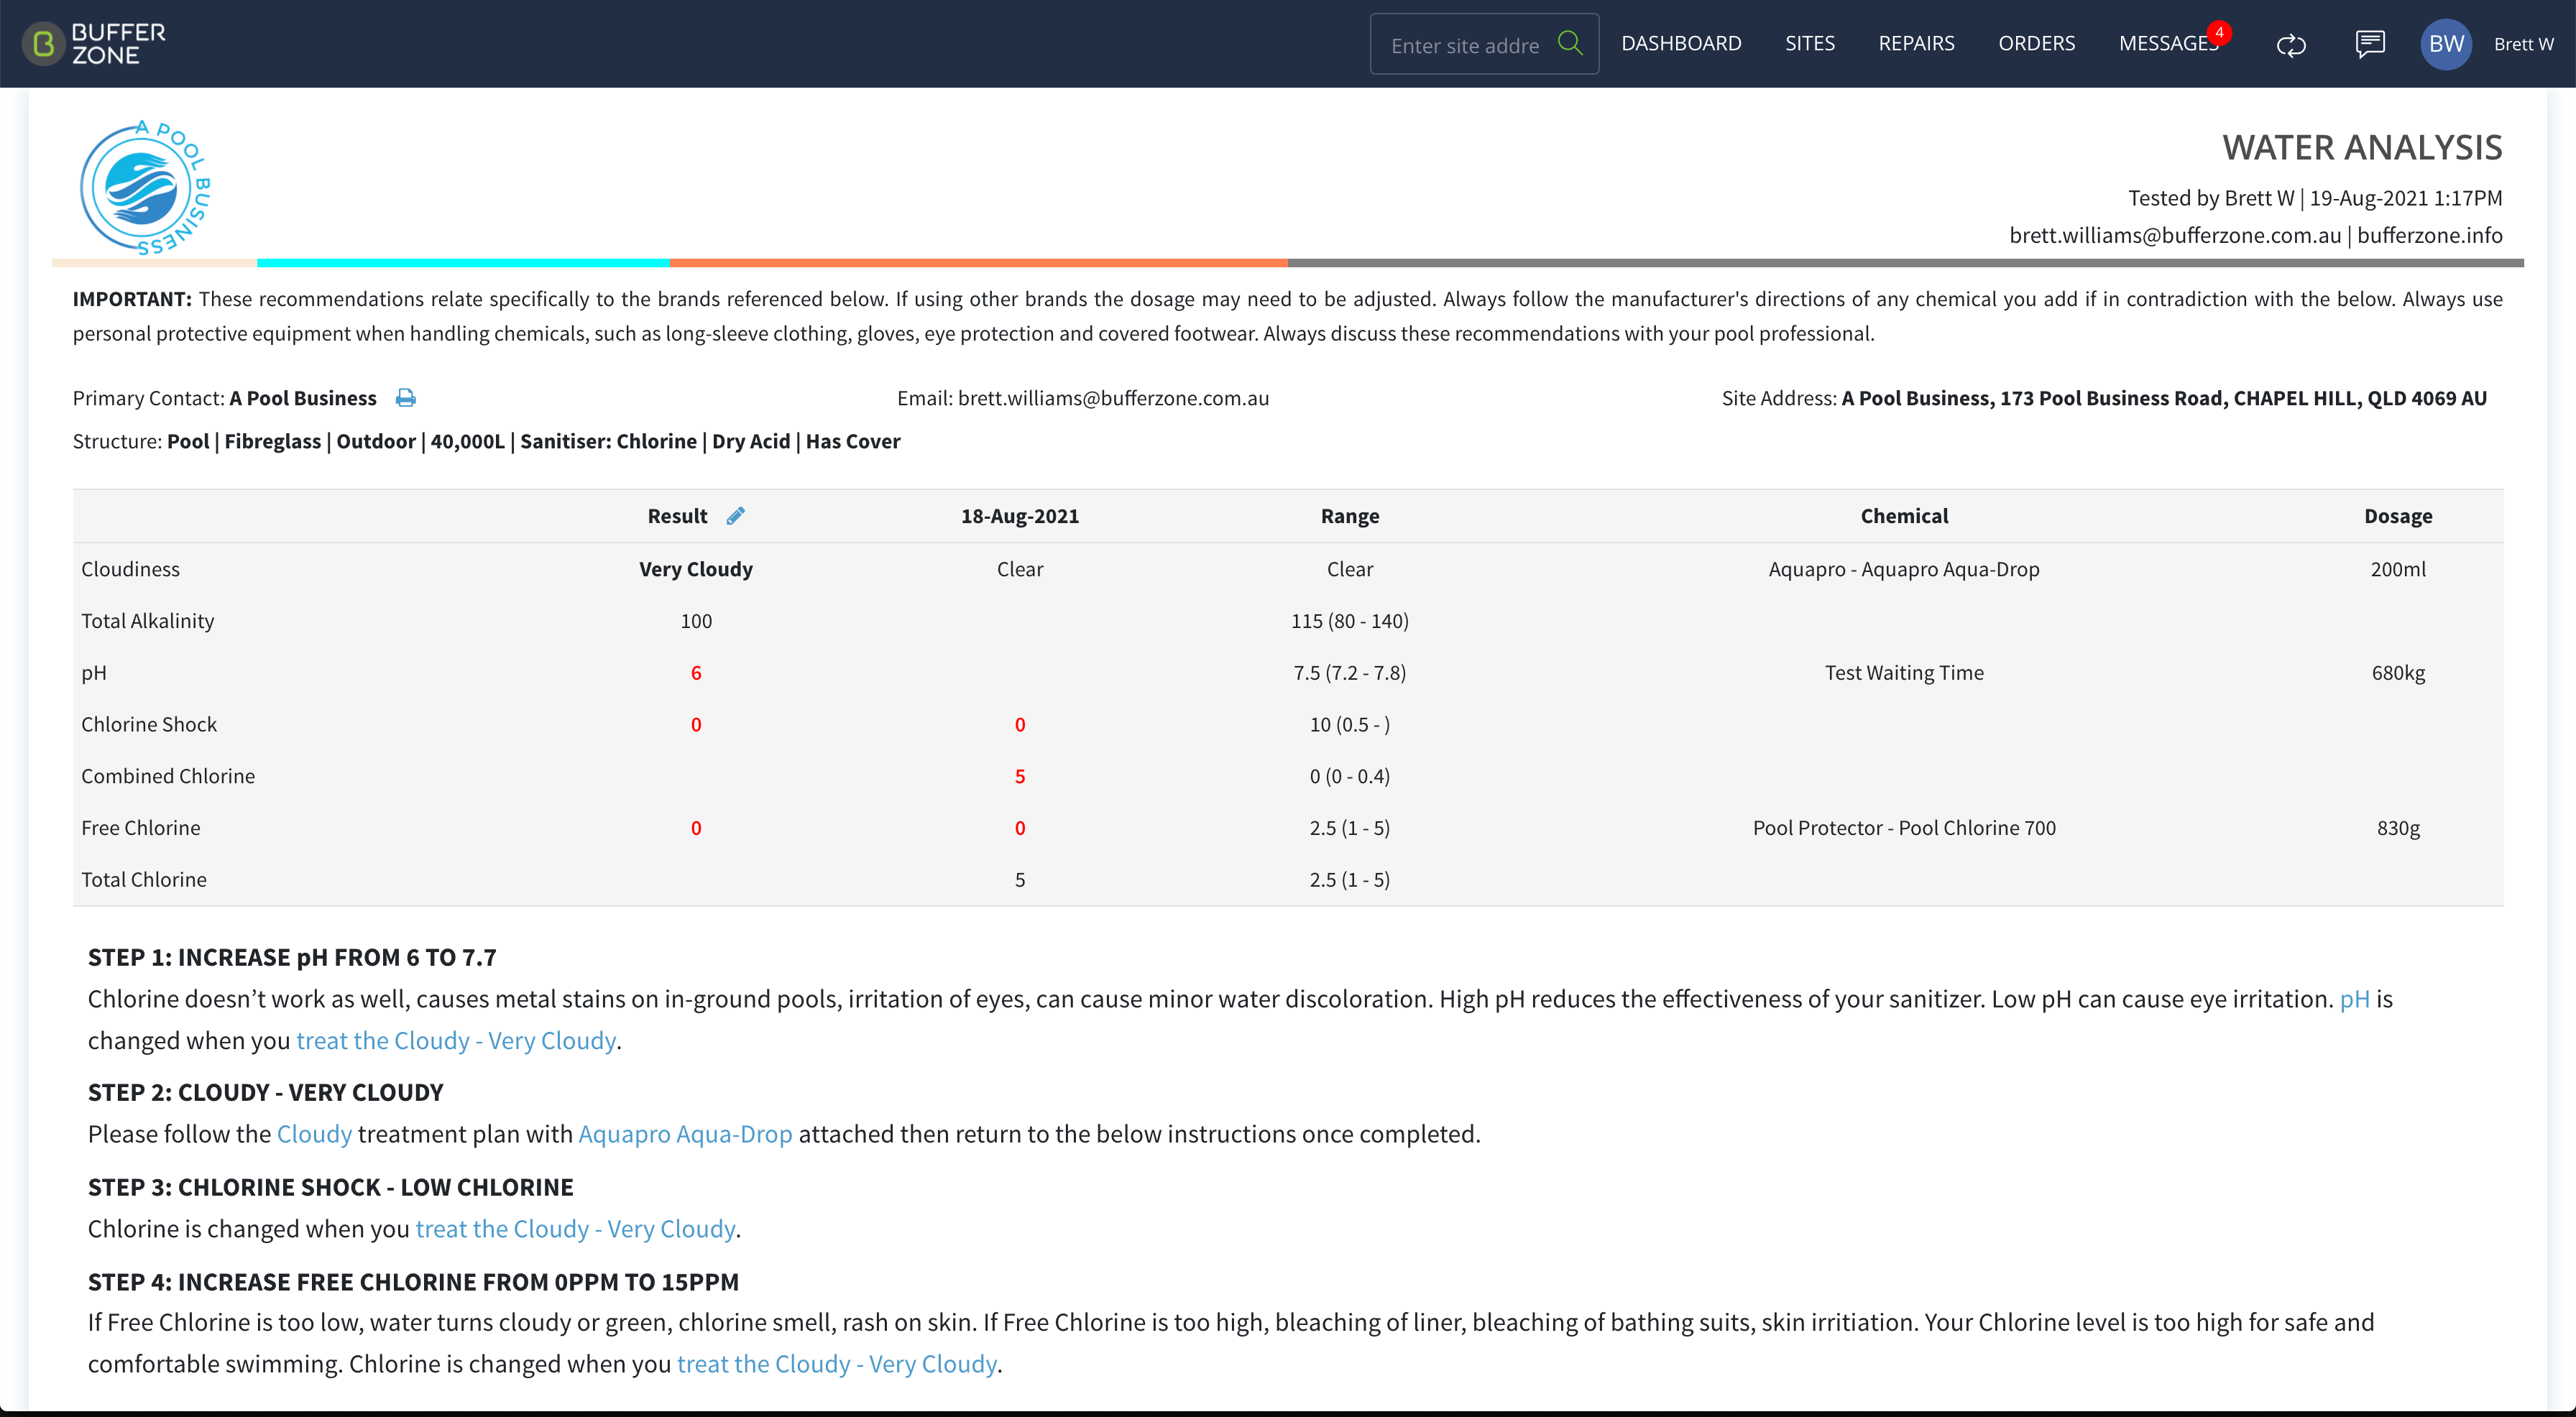Click the pH link in Step 1
The height and width of the screenshot is (1417, 2576).
coord(2354,999)
